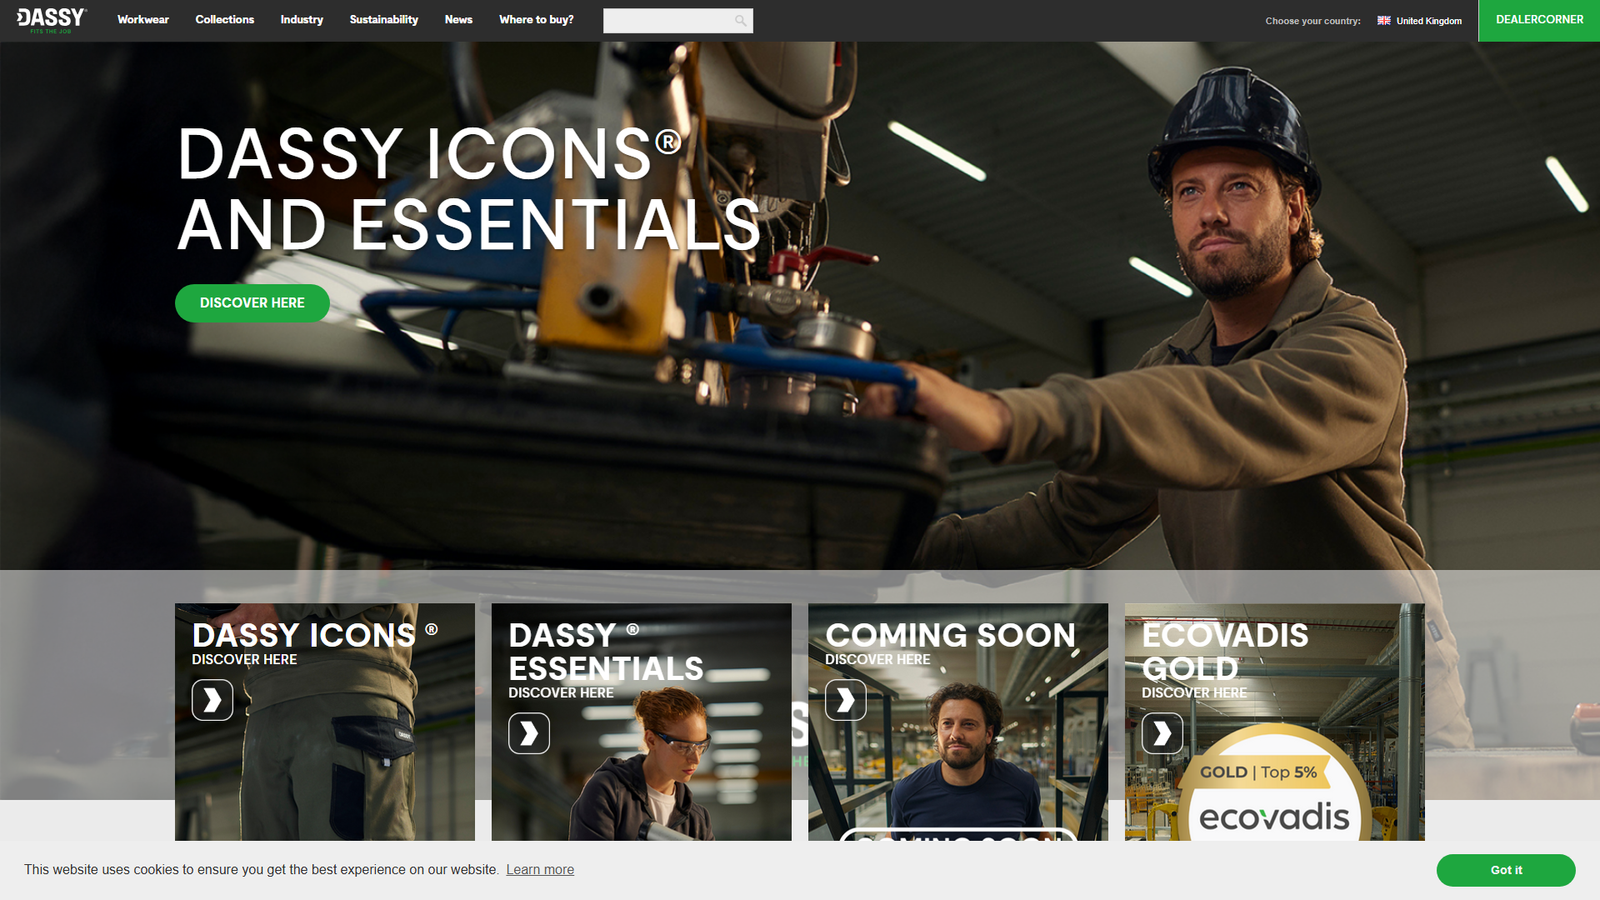Click the arrow icon on DASSY ICONS card
Image resolution: width=1600 pixels, height=900 pixels.
click(211, 700)
